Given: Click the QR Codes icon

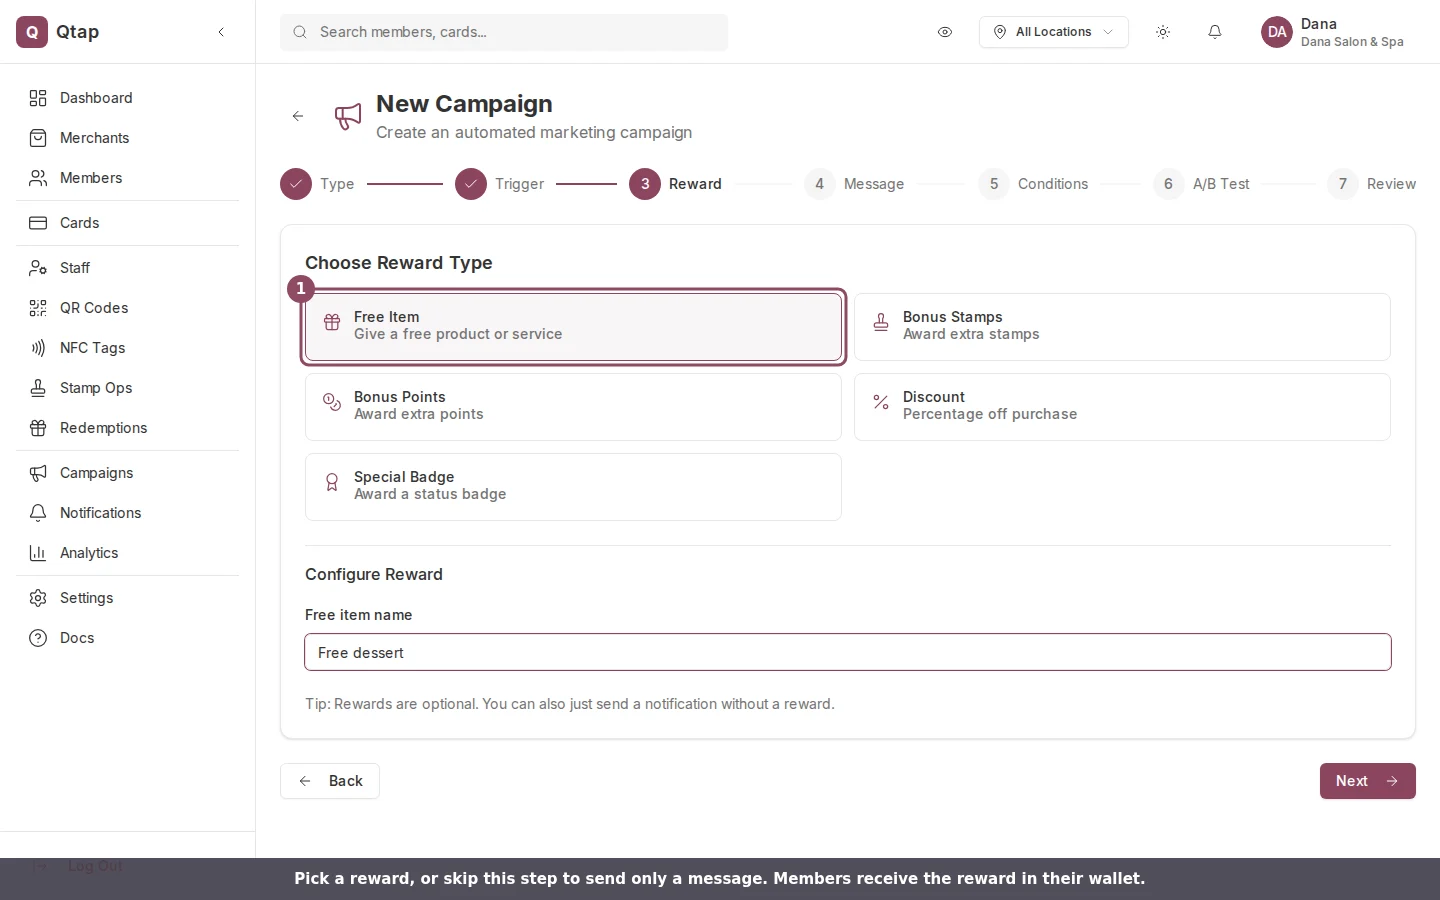Looking at the screenshot, I should [x=38, y=308].
